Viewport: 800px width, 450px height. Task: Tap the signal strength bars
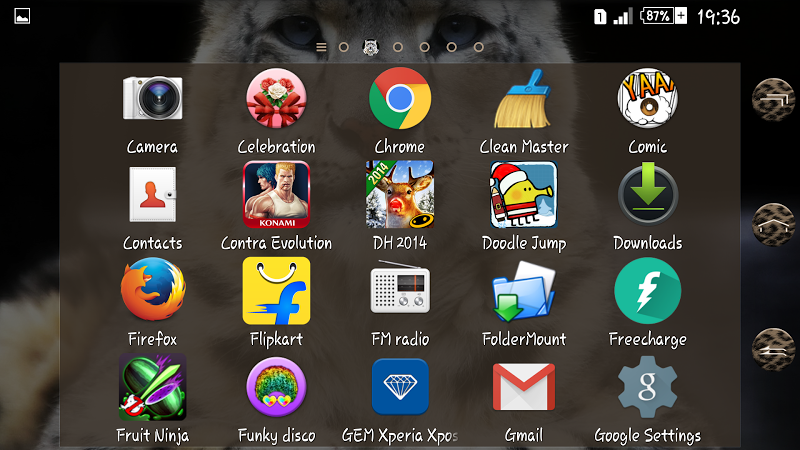coord(623,16)
